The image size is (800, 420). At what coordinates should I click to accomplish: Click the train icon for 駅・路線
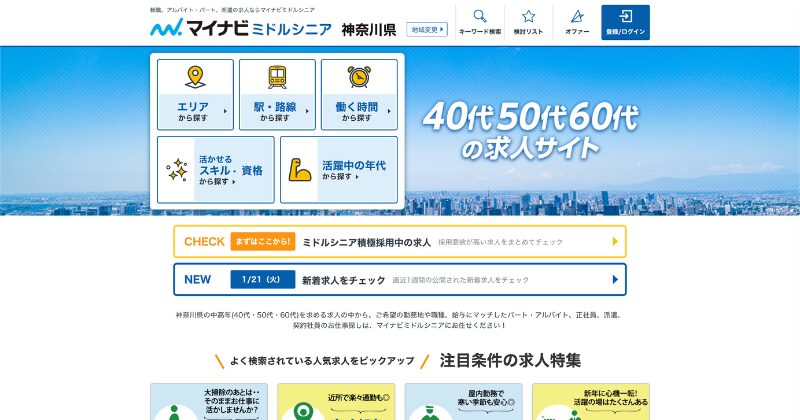click(277, 77)
